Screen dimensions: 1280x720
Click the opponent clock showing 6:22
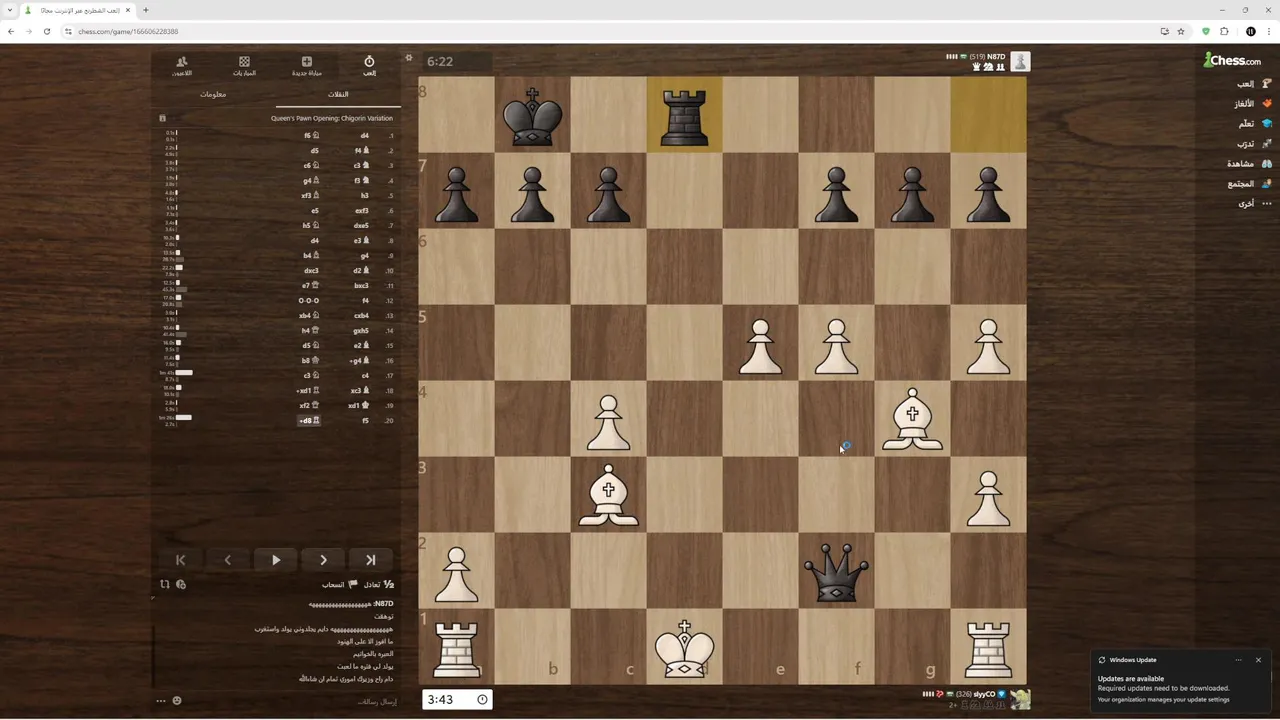tap(456, 61)
